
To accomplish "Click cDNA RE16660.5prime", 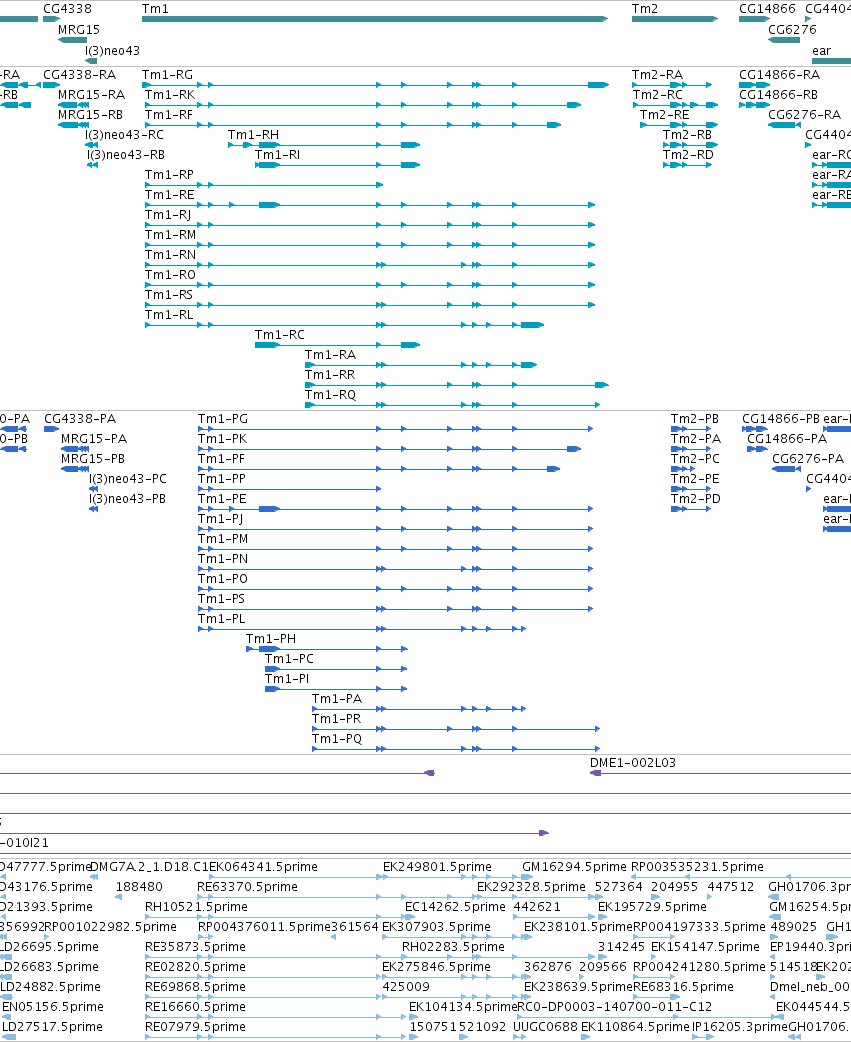I will tap(195, 1006).
